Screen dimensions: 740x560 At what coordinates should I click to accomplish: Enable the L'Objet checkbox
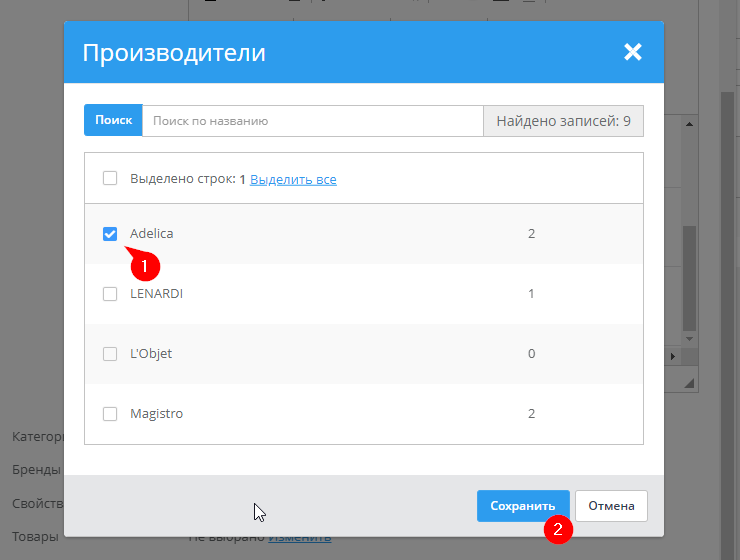(110, 354)
